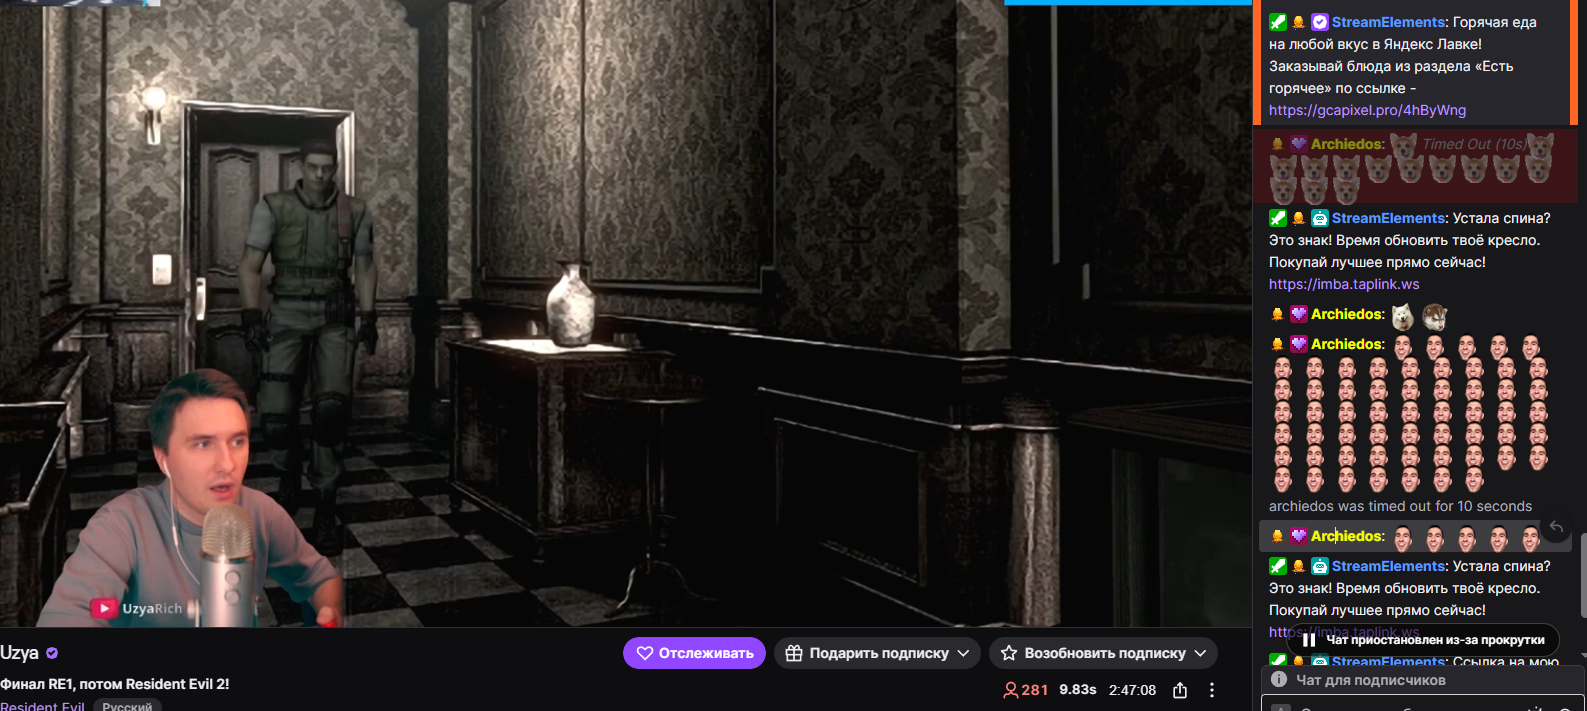Open imba.taplink.ws link below Покупай лучшее
The image size is (1587, 711).
(1344, 284)
